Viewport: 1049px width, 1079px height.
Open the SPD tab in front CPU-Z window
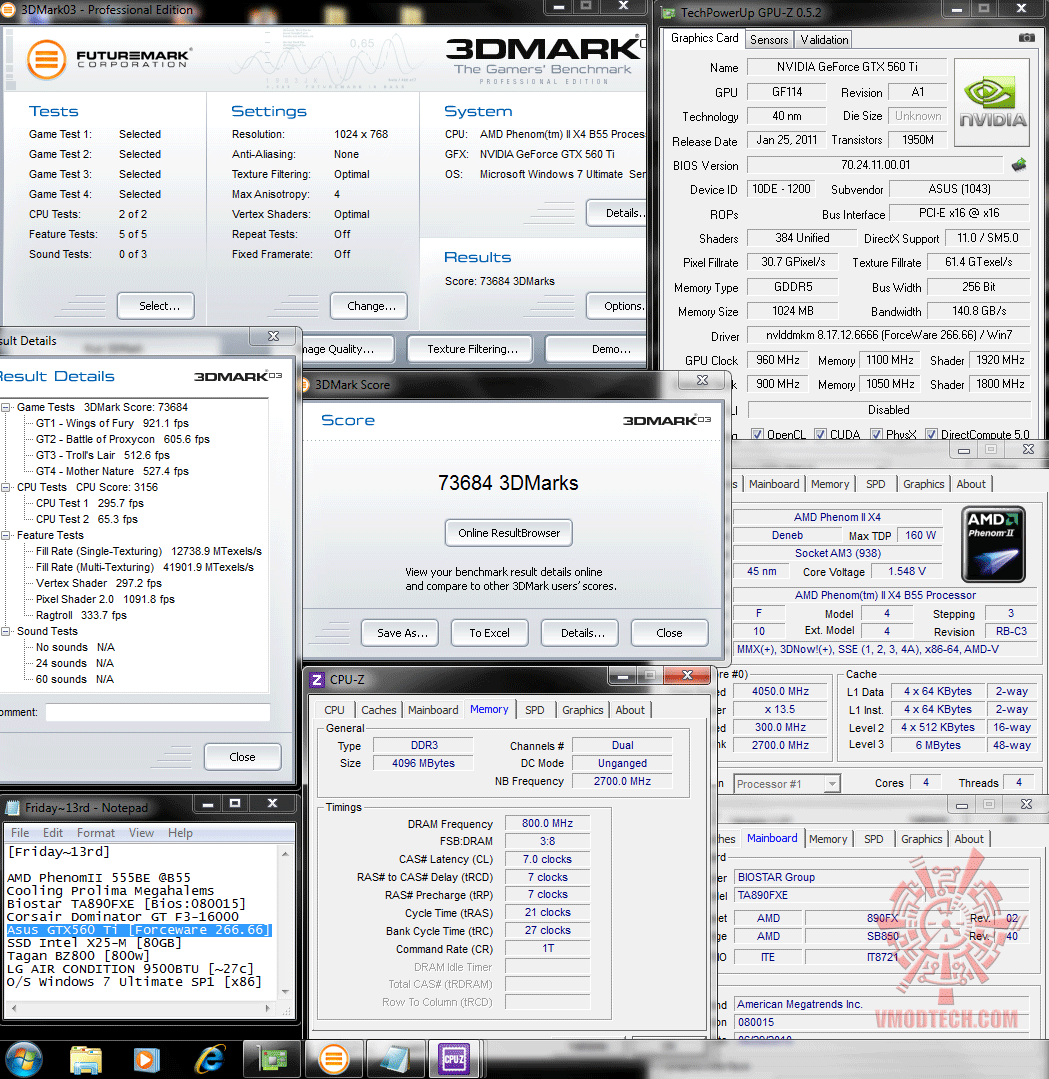534,710
